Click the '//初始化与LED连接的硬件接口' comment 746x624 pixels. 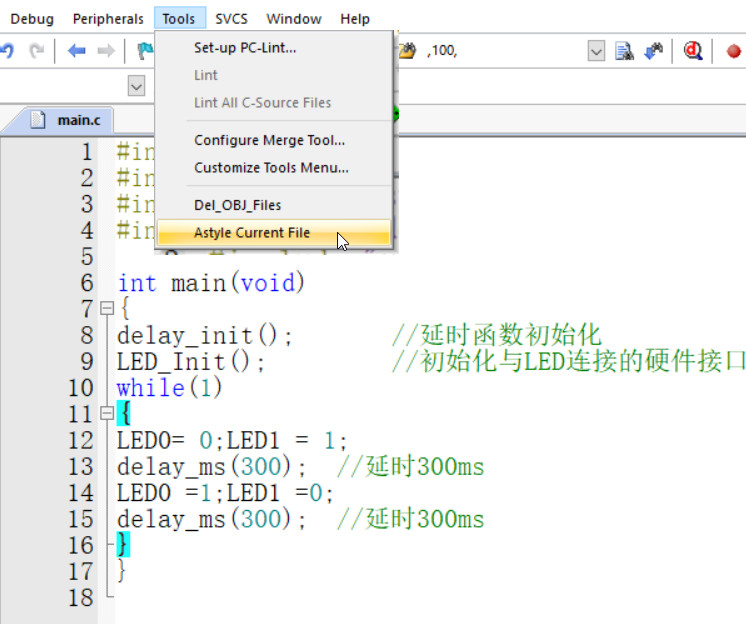[x=569, y=361]
